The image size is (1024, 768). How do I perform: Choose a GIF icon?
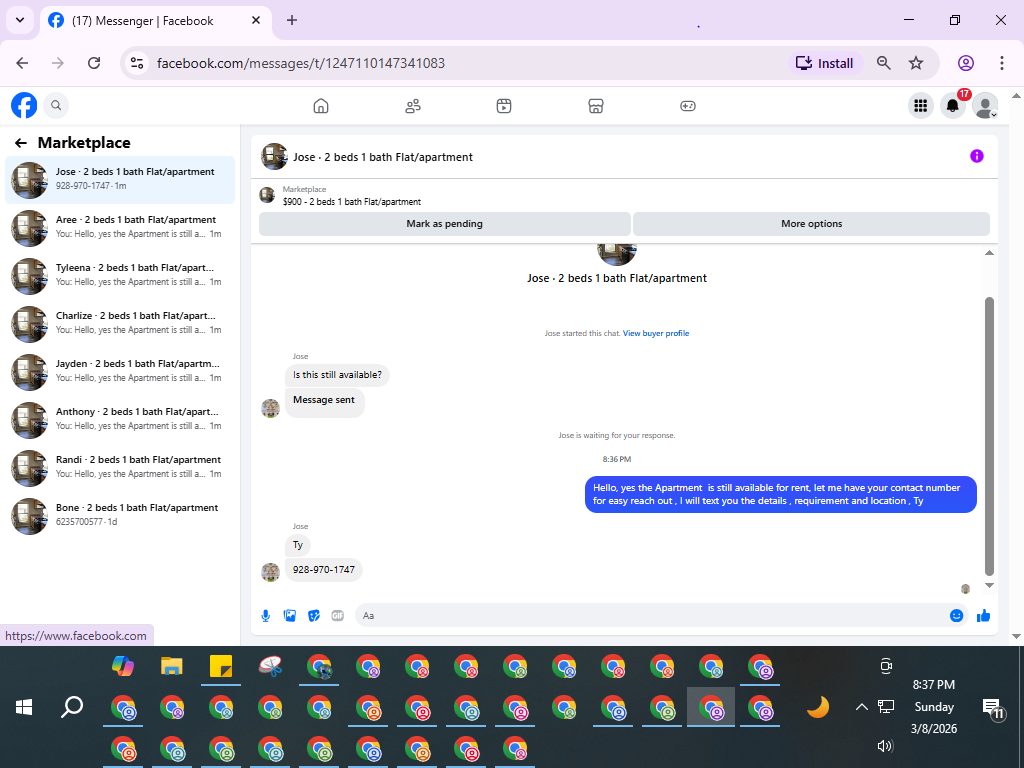(338, 615)
